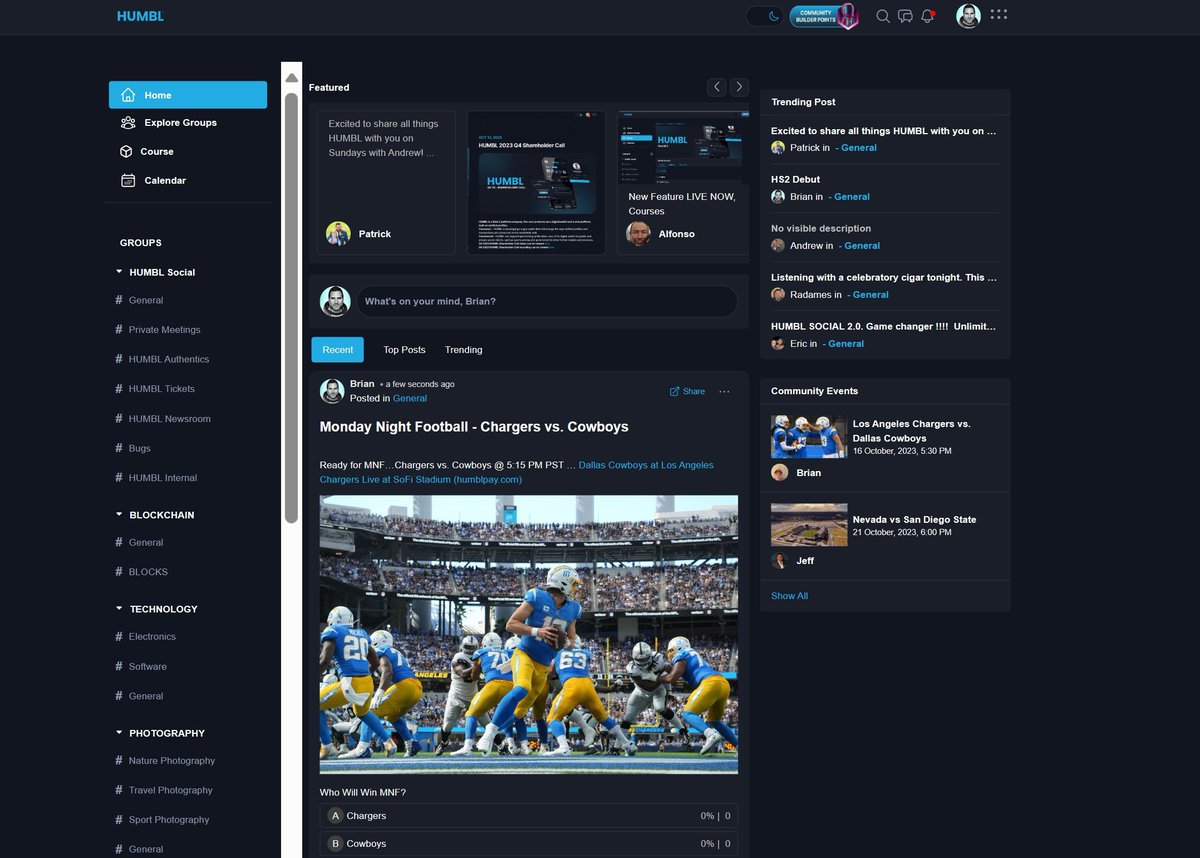Open HUMBL SOCIAL 2.0 Game changer post
Image resolution: width=1200 pixels, height=858 pixels.
pos(884,326)
